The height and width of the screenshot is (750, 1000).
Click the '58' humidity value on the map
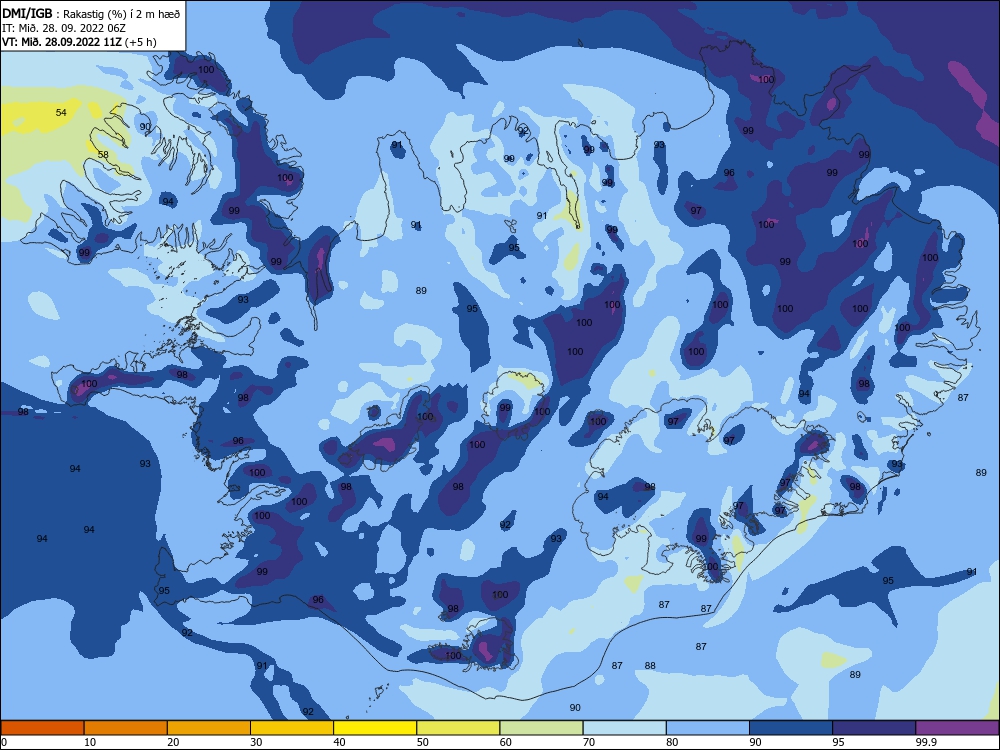[x=103, y=154]
